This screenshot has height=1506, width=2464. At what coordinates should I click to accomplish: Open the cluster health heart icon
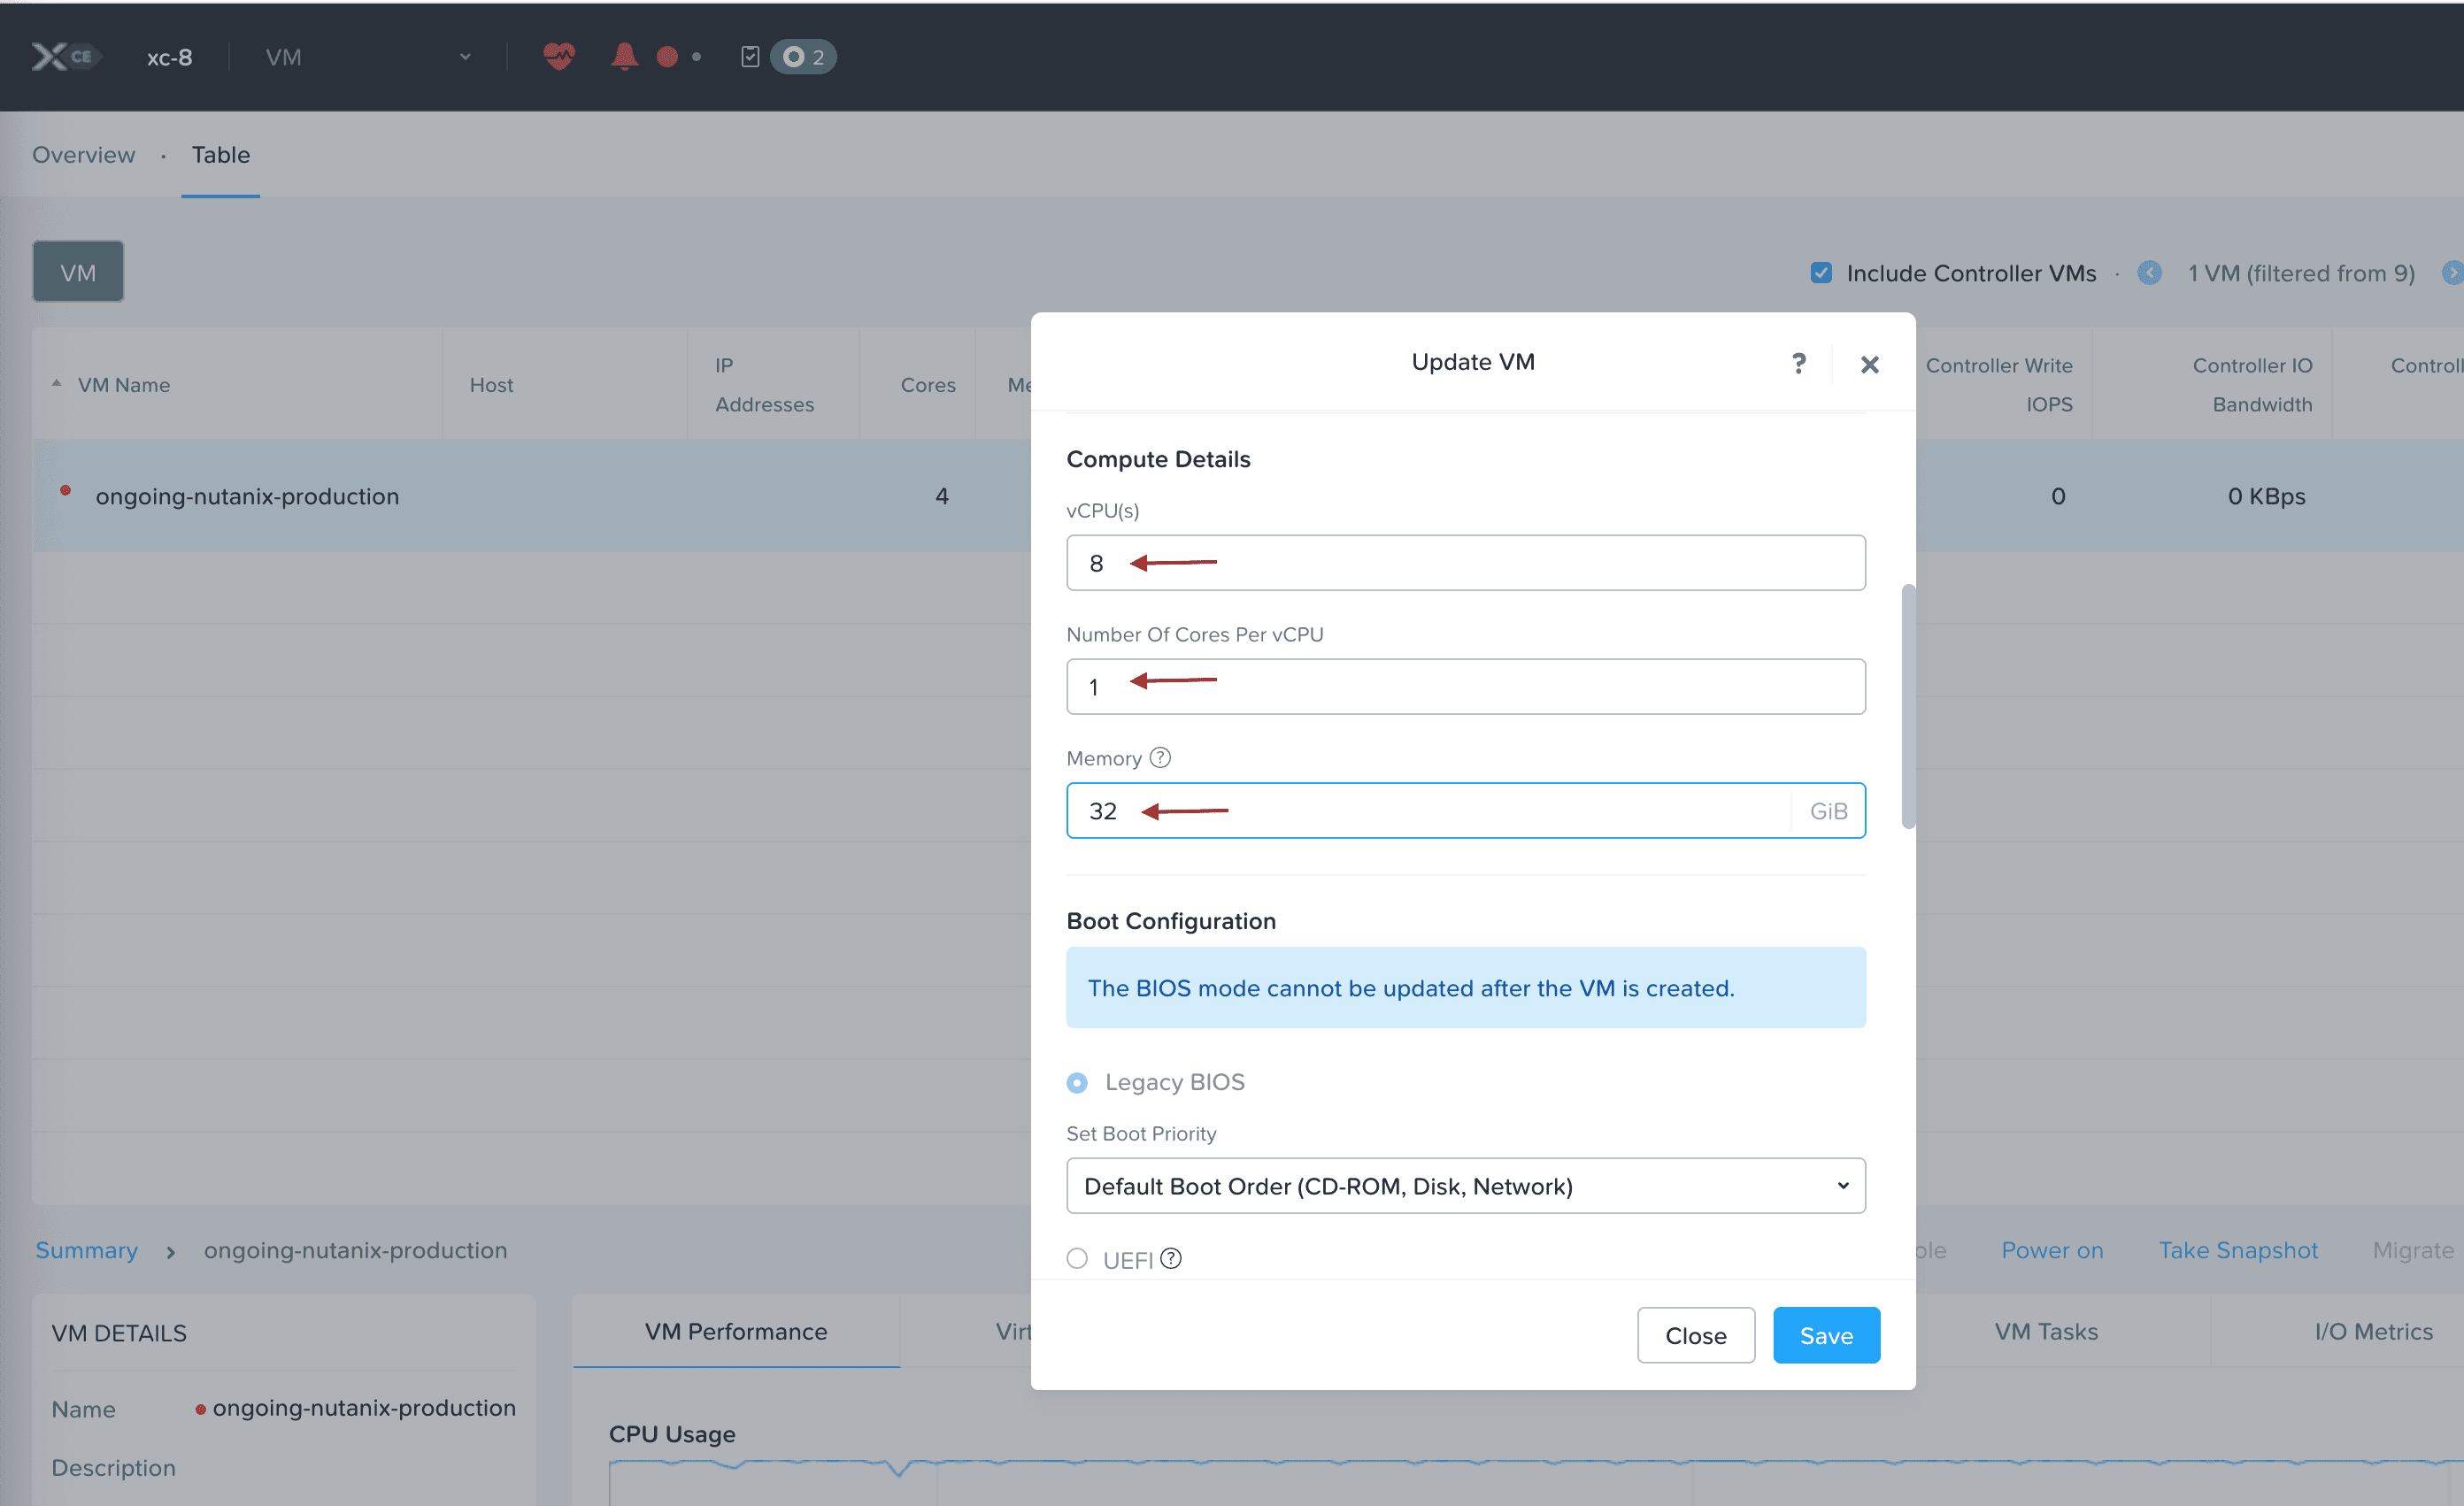click(x=559, y=56)
